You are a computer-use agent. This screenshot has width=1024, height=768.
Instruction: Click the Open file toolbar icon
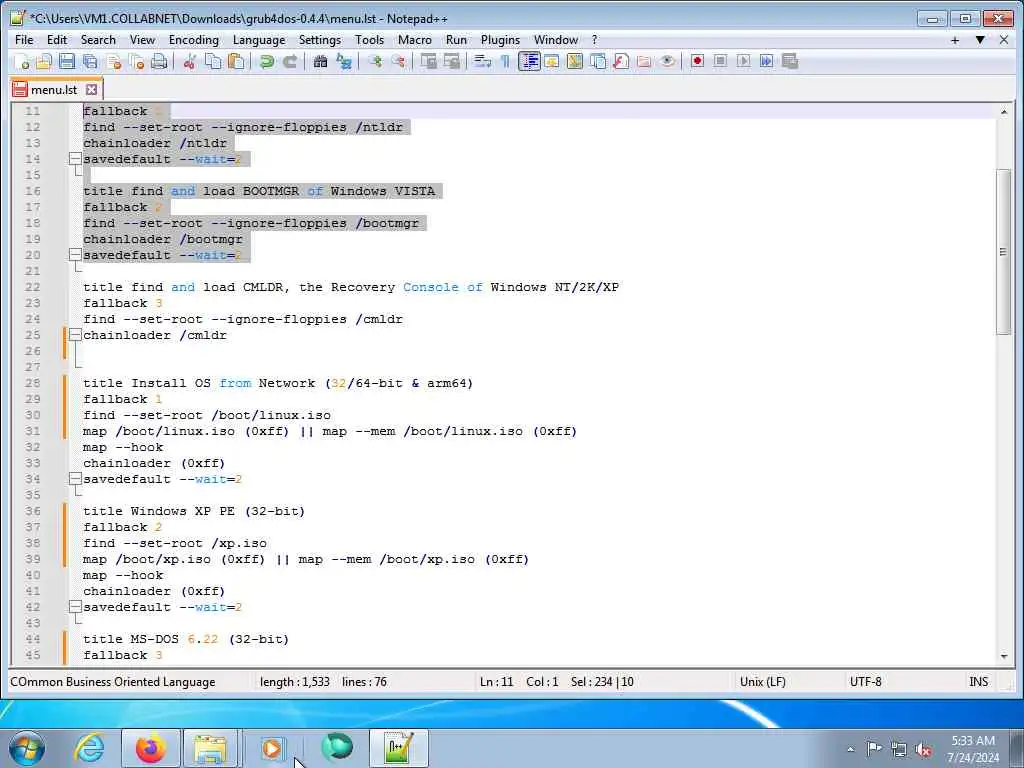click(44, 61)
